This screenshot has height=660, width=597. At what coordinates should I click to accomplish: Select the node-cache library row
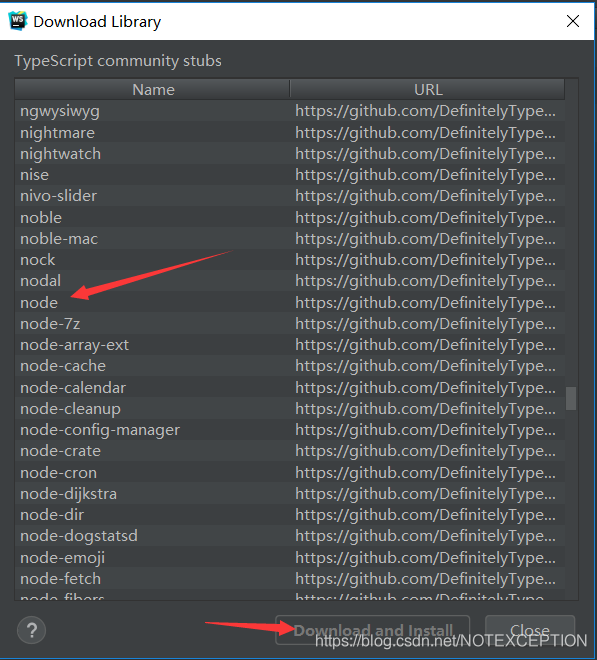(290, 366)
